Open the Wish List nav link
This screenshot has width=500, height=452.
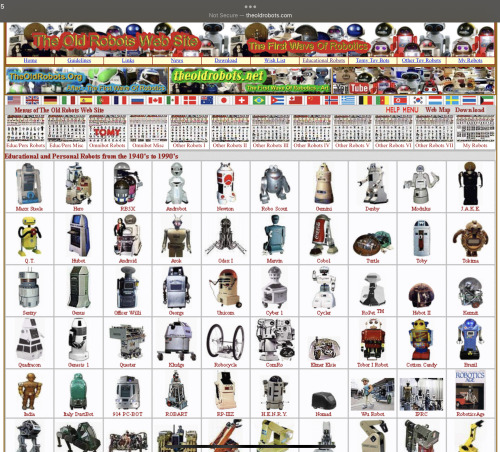(275, 60)
